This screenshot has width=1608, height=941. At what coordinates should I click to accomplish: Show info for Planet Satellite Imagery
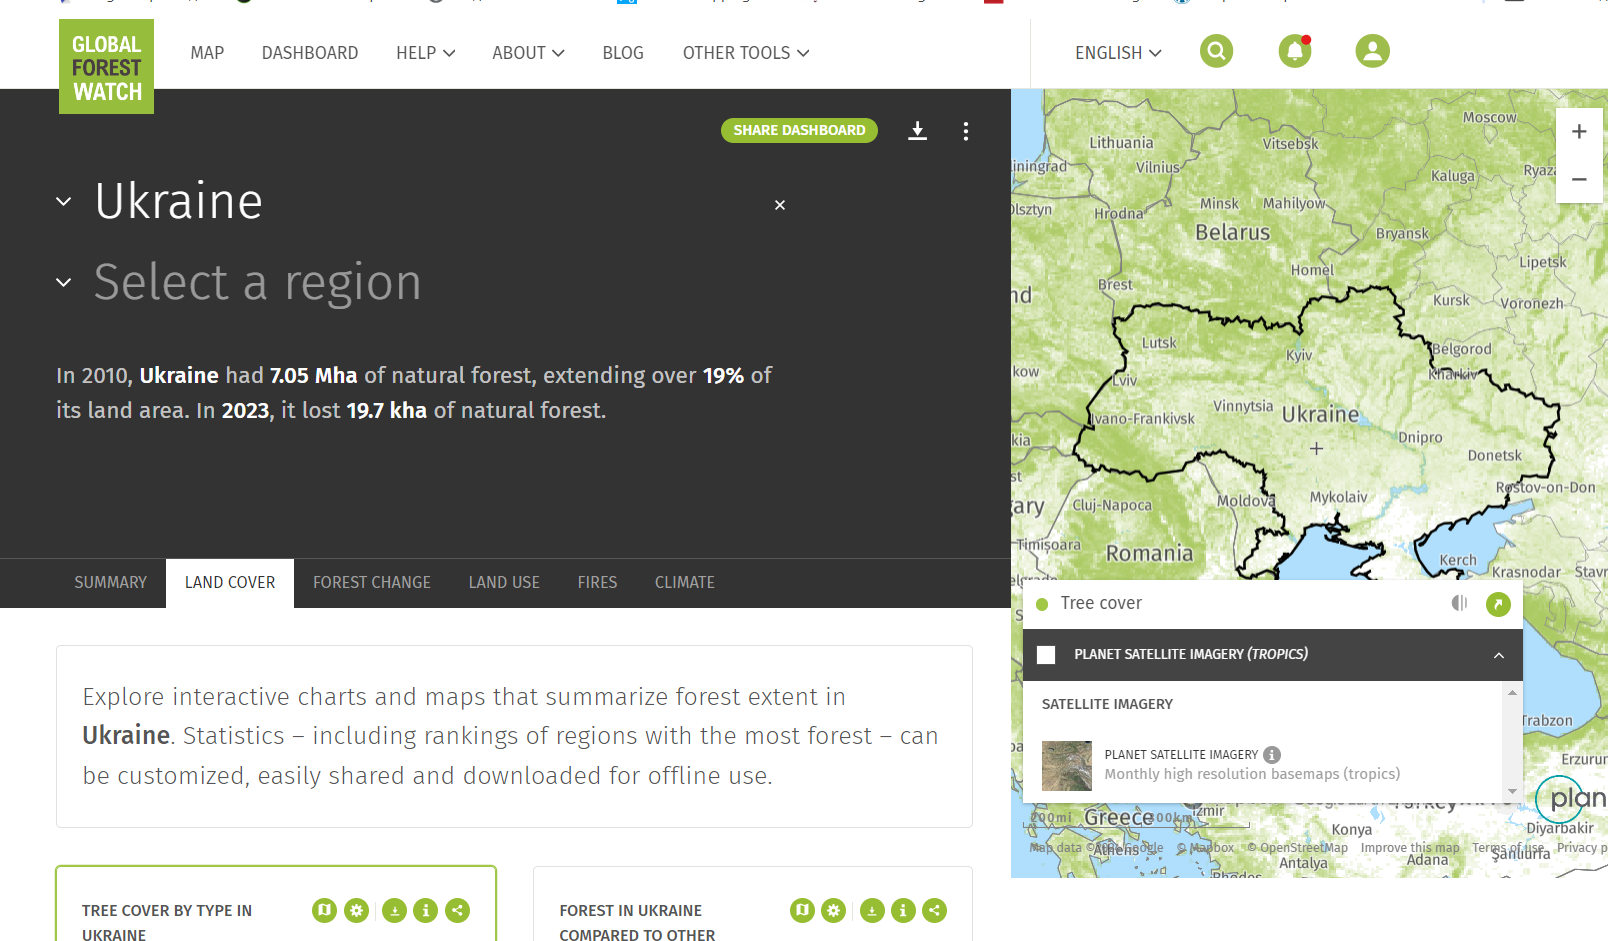click(x=1272, y=755)
